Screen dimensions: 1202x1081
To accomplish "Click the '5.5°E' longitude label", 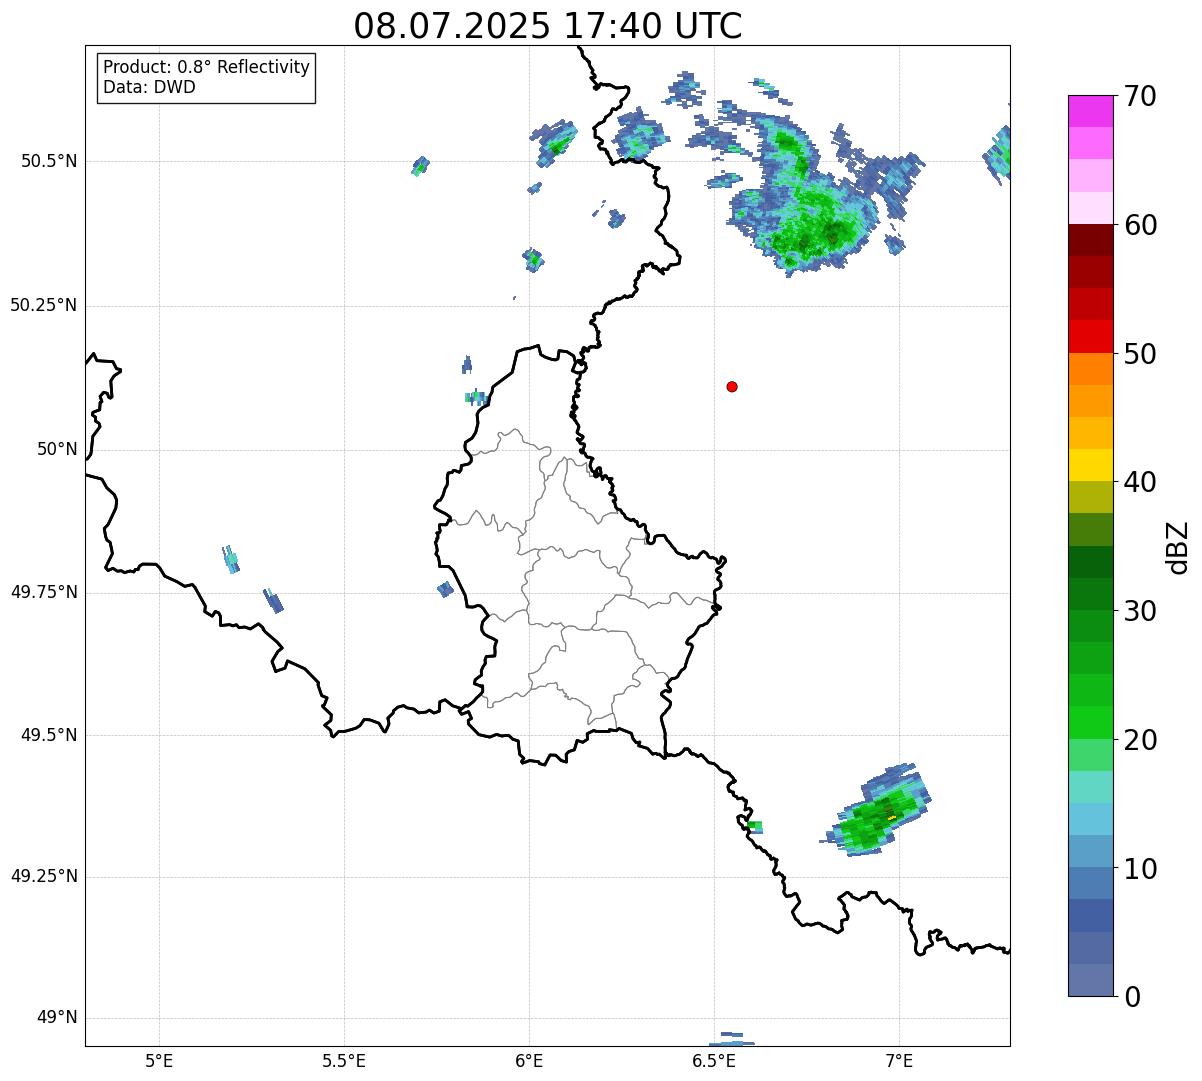I will (344, 1060).
